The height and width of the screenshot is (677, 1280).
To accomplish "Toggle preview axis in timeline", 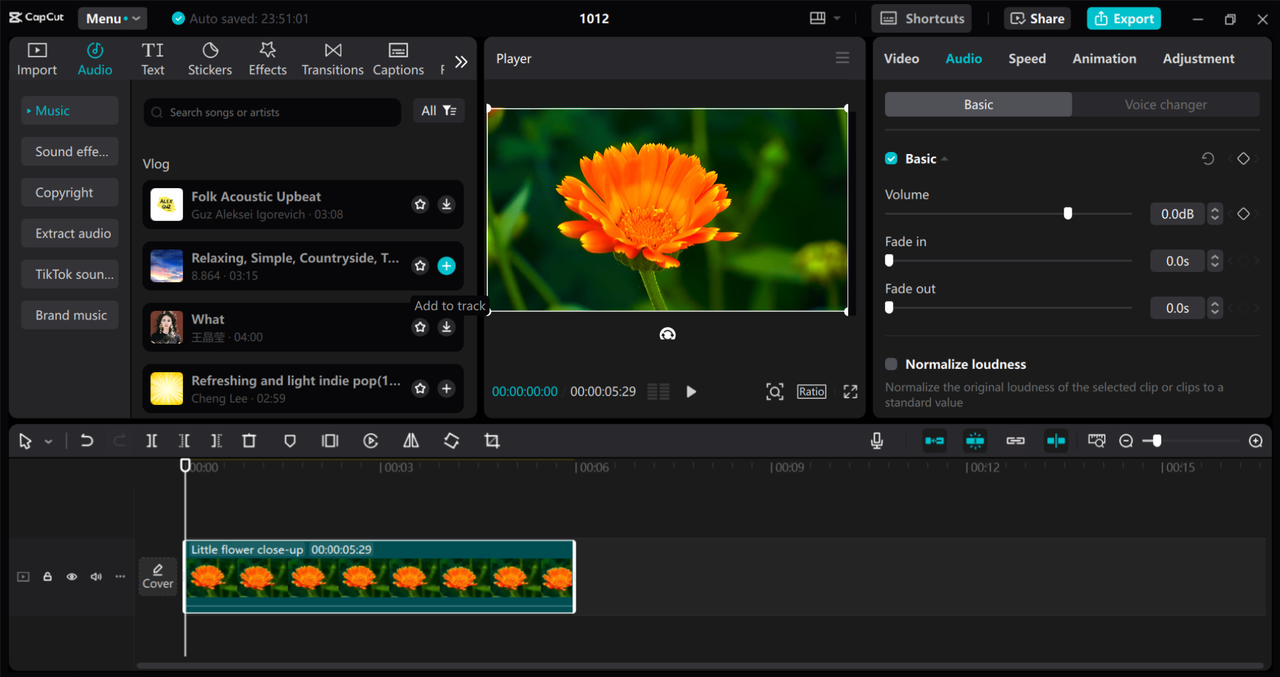I will [1056, 441].
